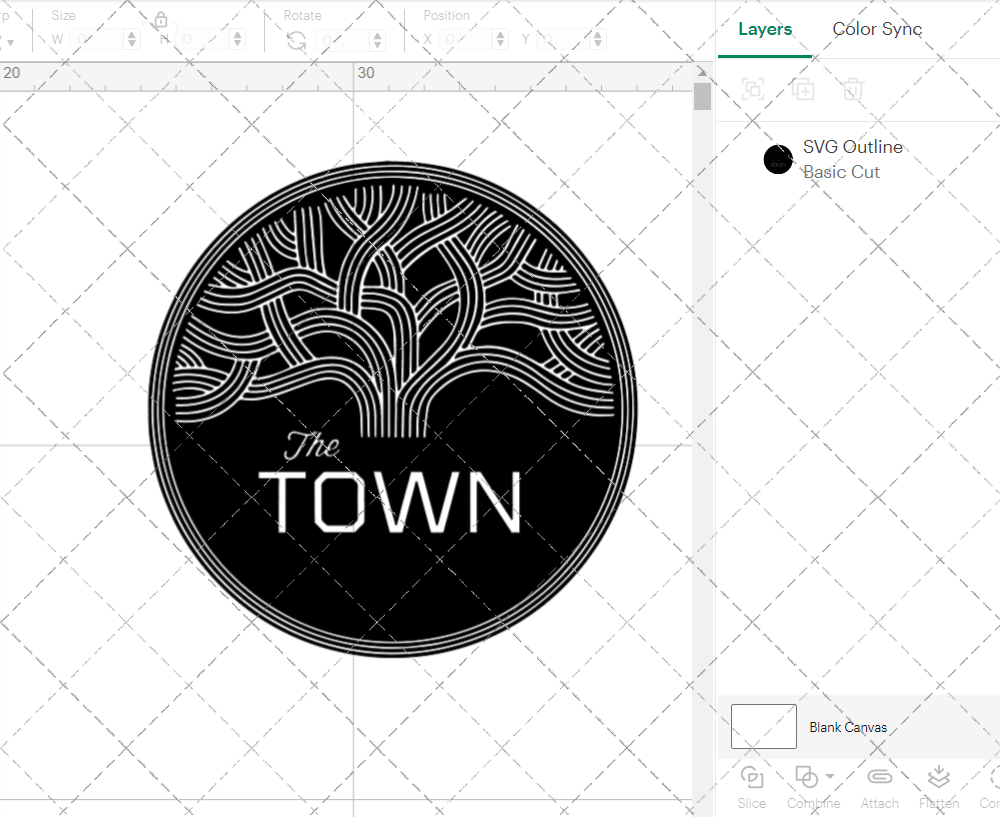This screenshot has height=817, width=1000.
Task: Open the Combine dropdown menu
Action: [x=829, y=777]
